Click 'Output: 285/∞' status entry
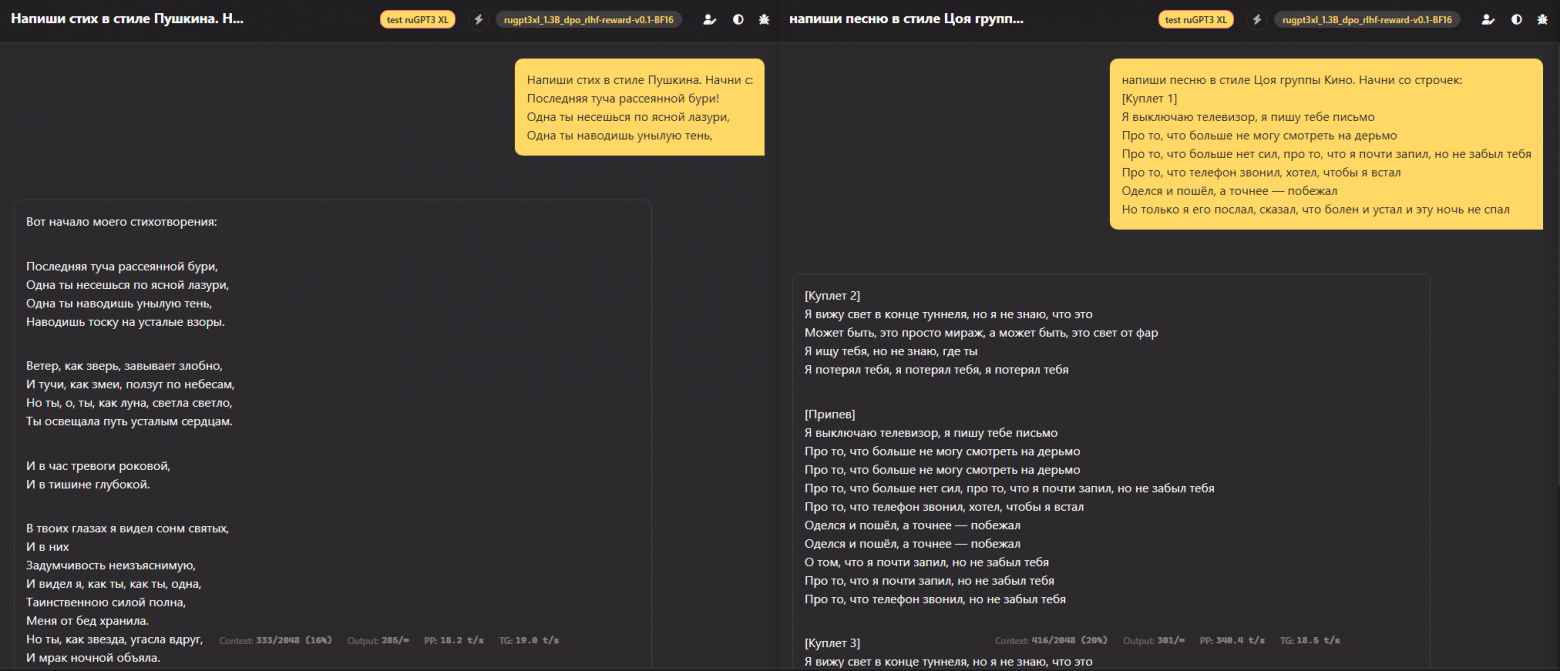 [379, 640]
